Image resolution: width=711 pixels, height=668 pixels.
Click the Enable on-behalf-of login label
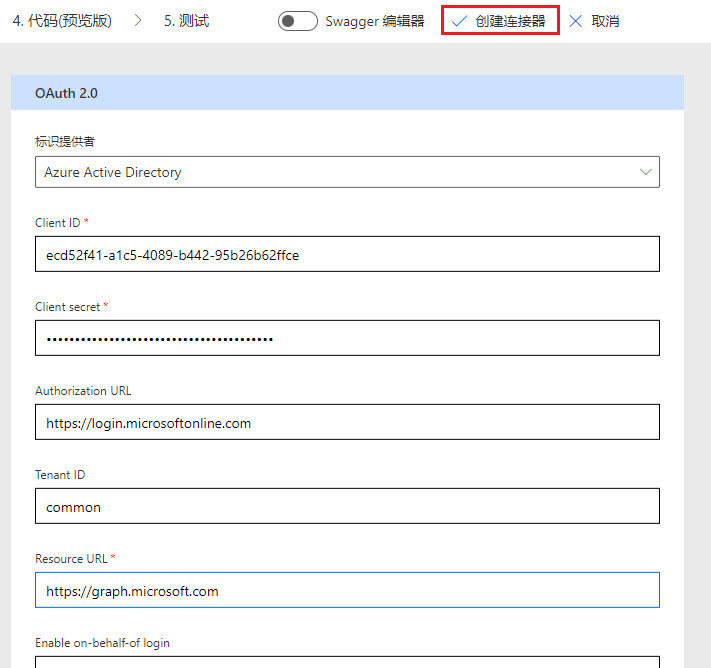(x=102, y=643)
